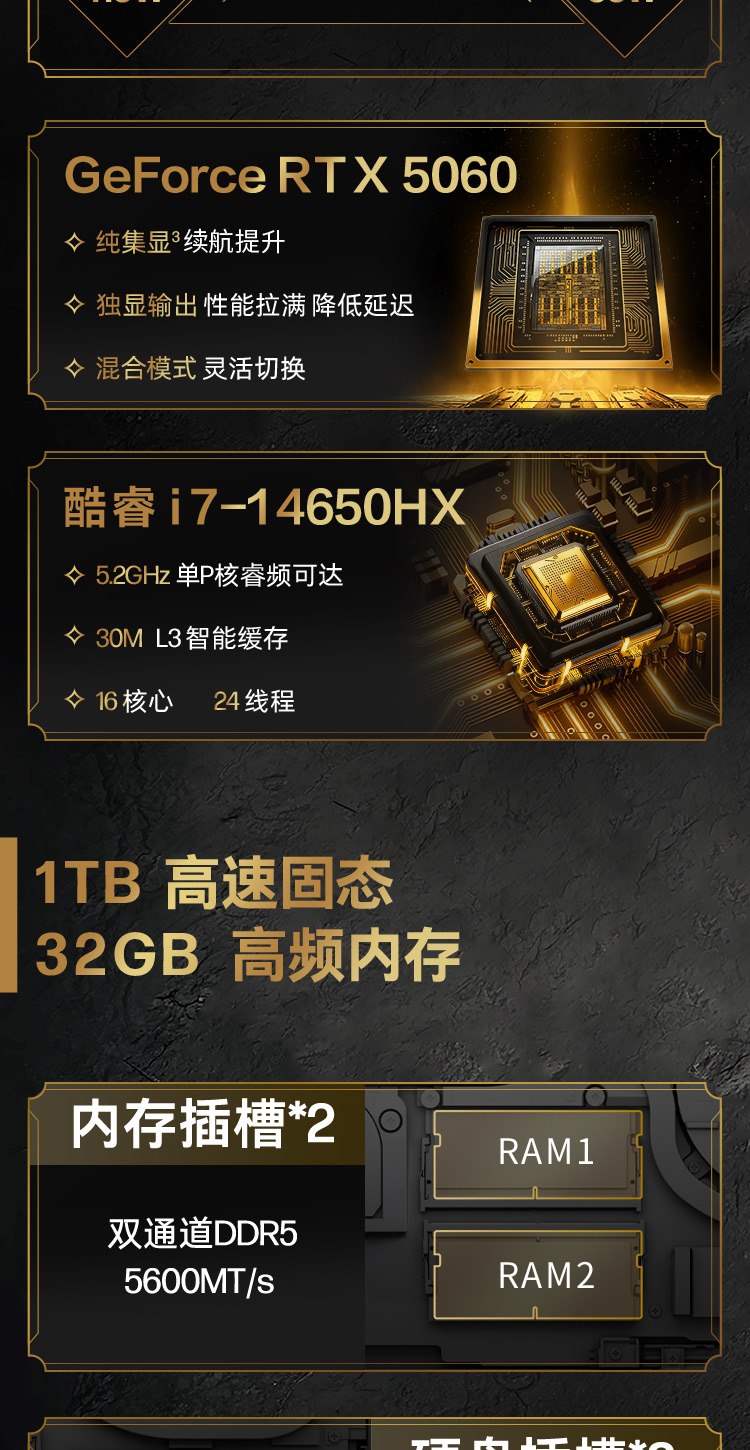This screenshot has width=750, height=1450.
Task: Click the 酷睿 i7-14650HX heading
Action: click(x=265, y=508)
